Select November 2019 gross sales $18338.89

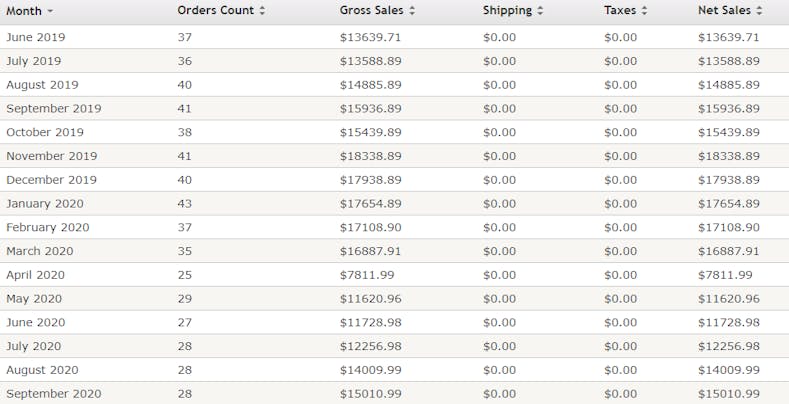[370, 156]
